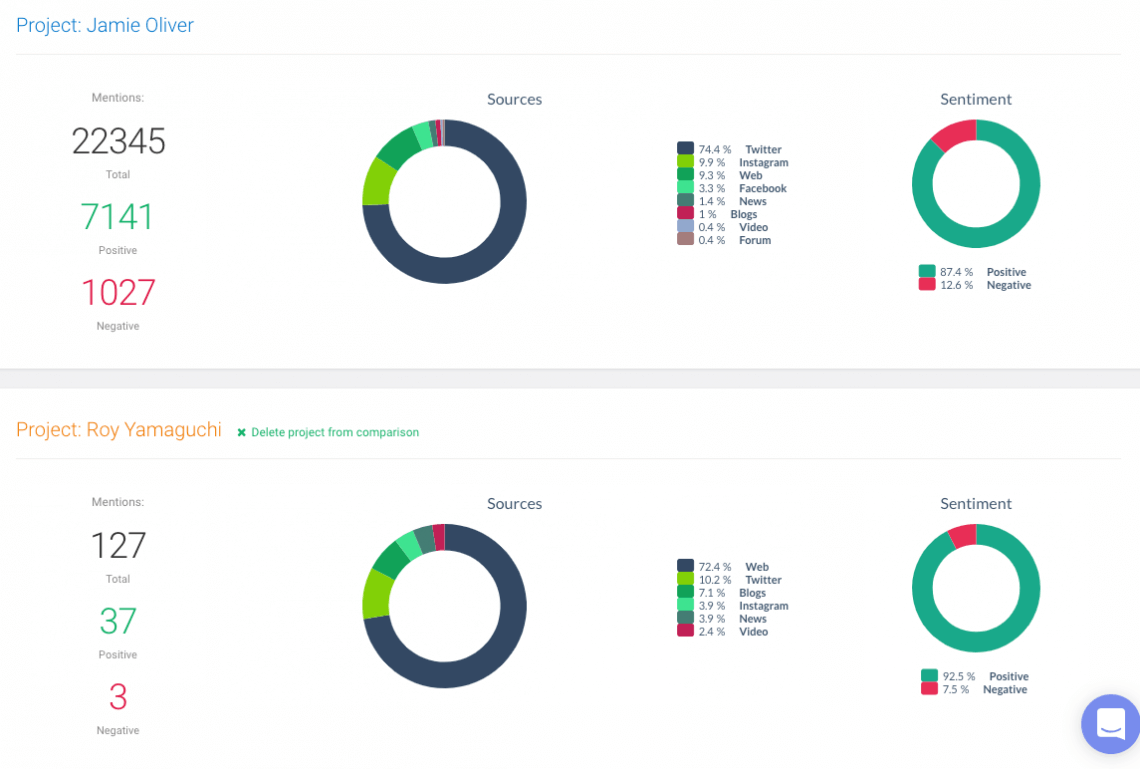Viewport: 1140px width, 769px height.
Task: Open Project: Jamie Oliver heading
Action: point(105,25)
